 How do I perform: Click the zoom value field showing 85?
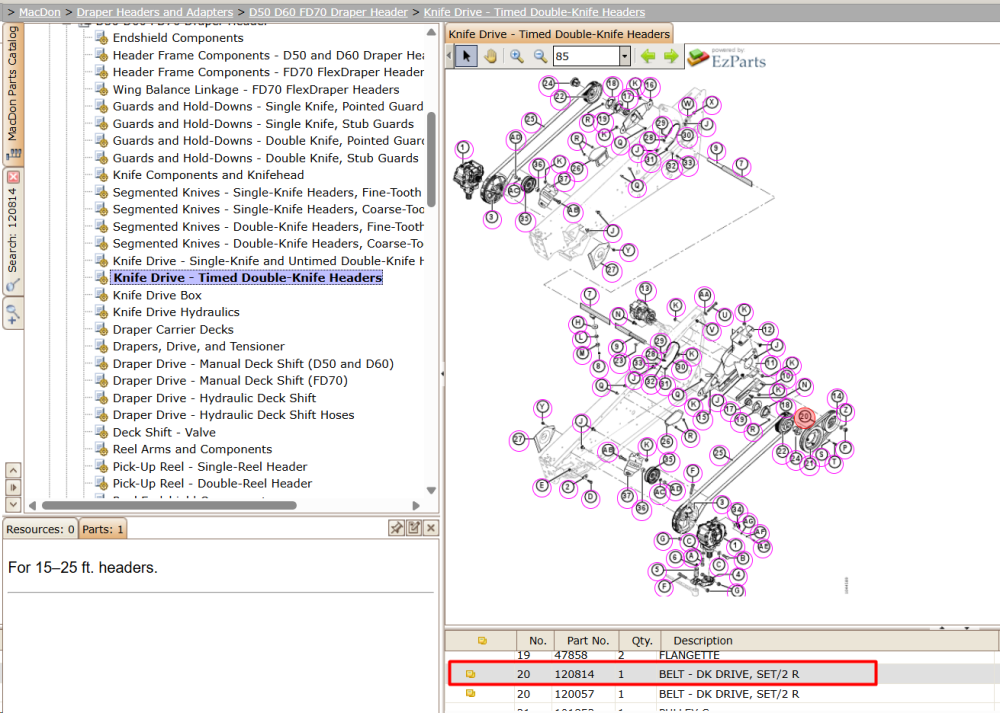tap(586, 56)
